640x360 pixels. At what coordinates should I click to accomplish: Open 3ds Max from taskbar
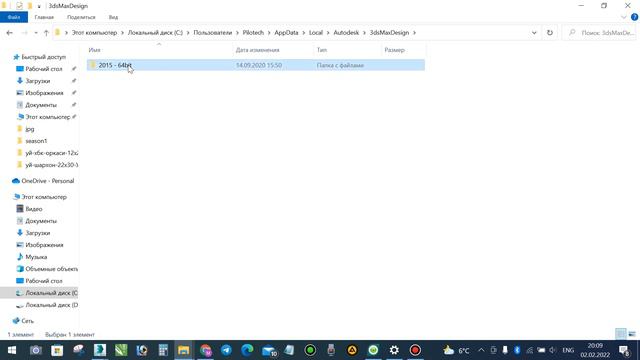[100, 350]
